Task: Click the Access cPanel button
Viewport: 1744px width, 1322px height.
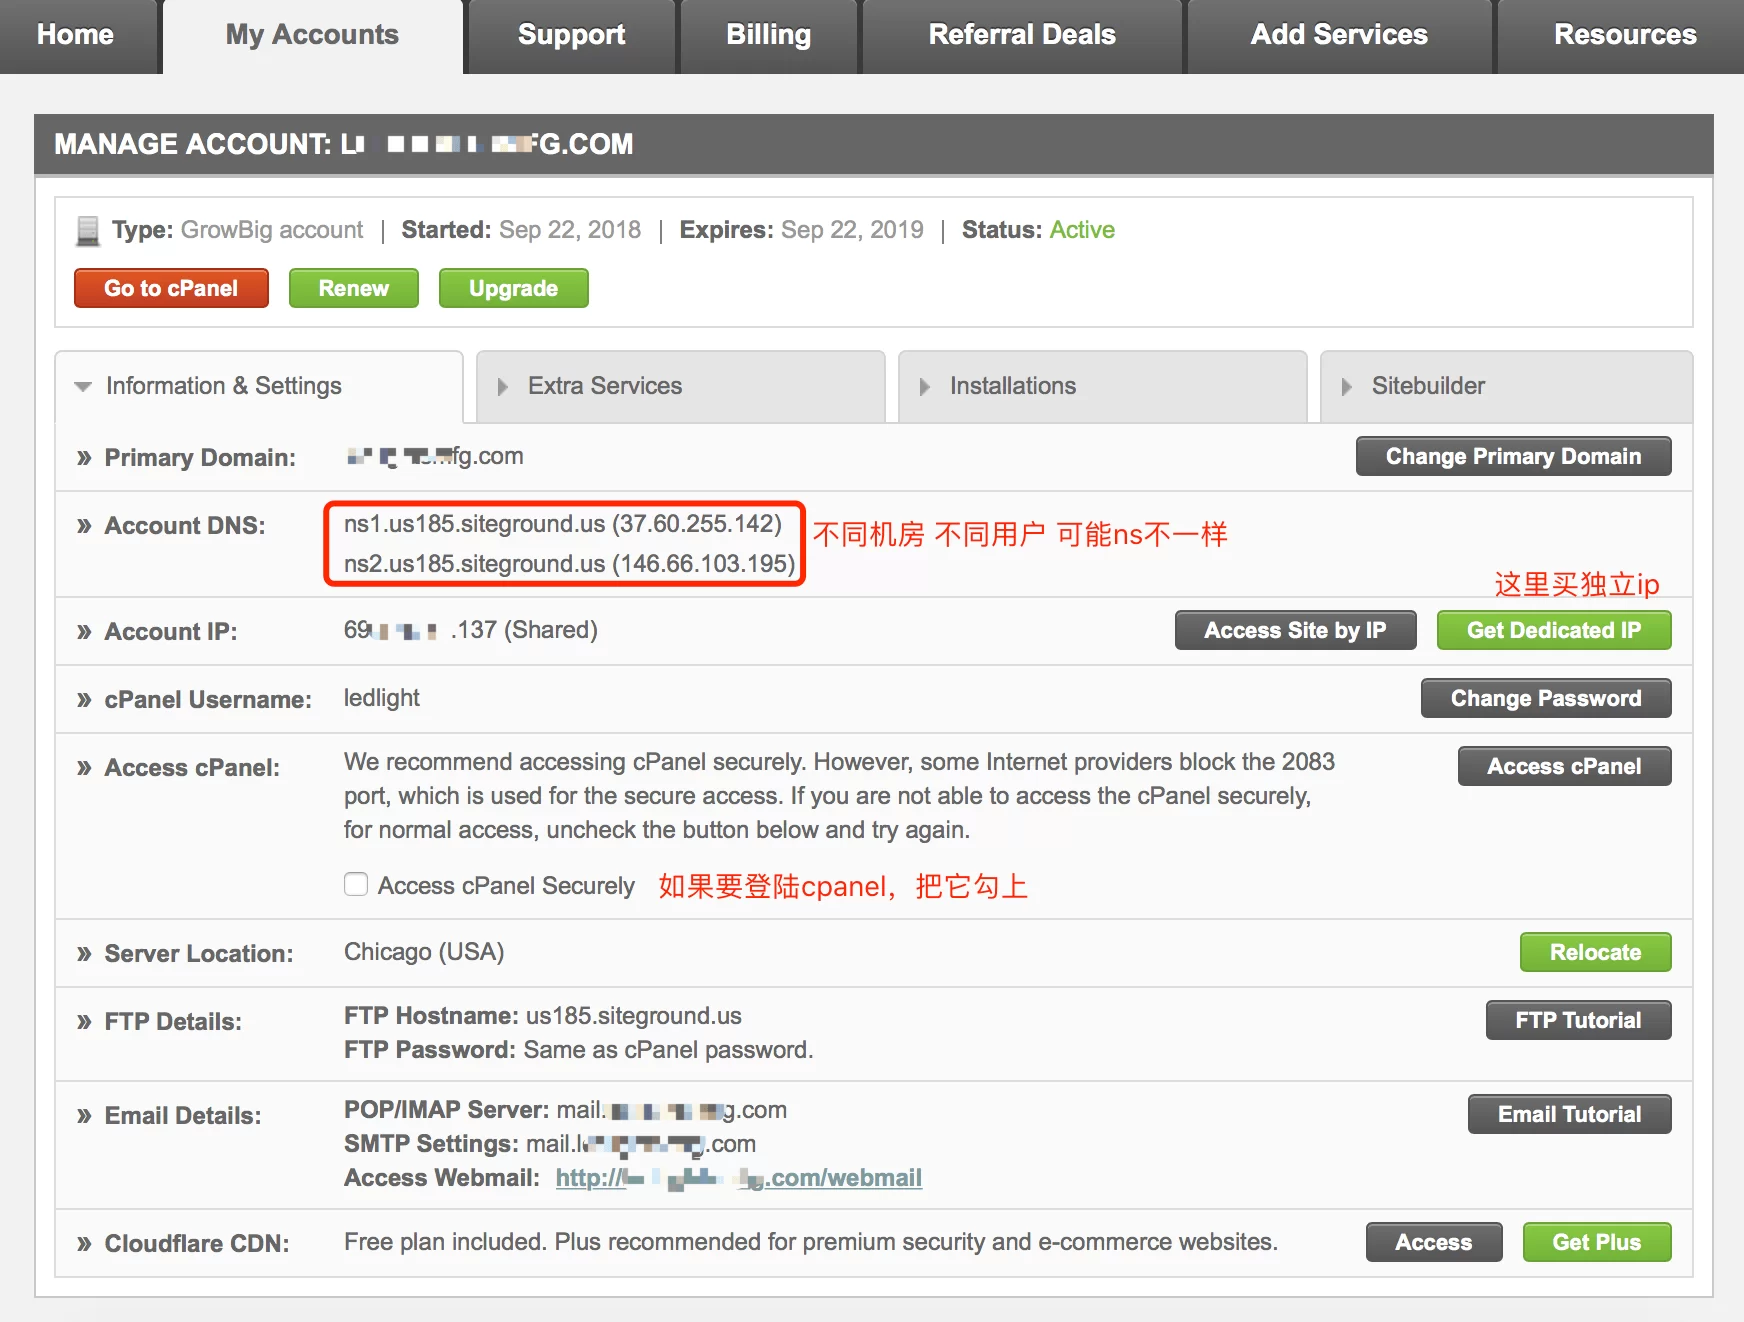Action: click(x=1564, y=766)
